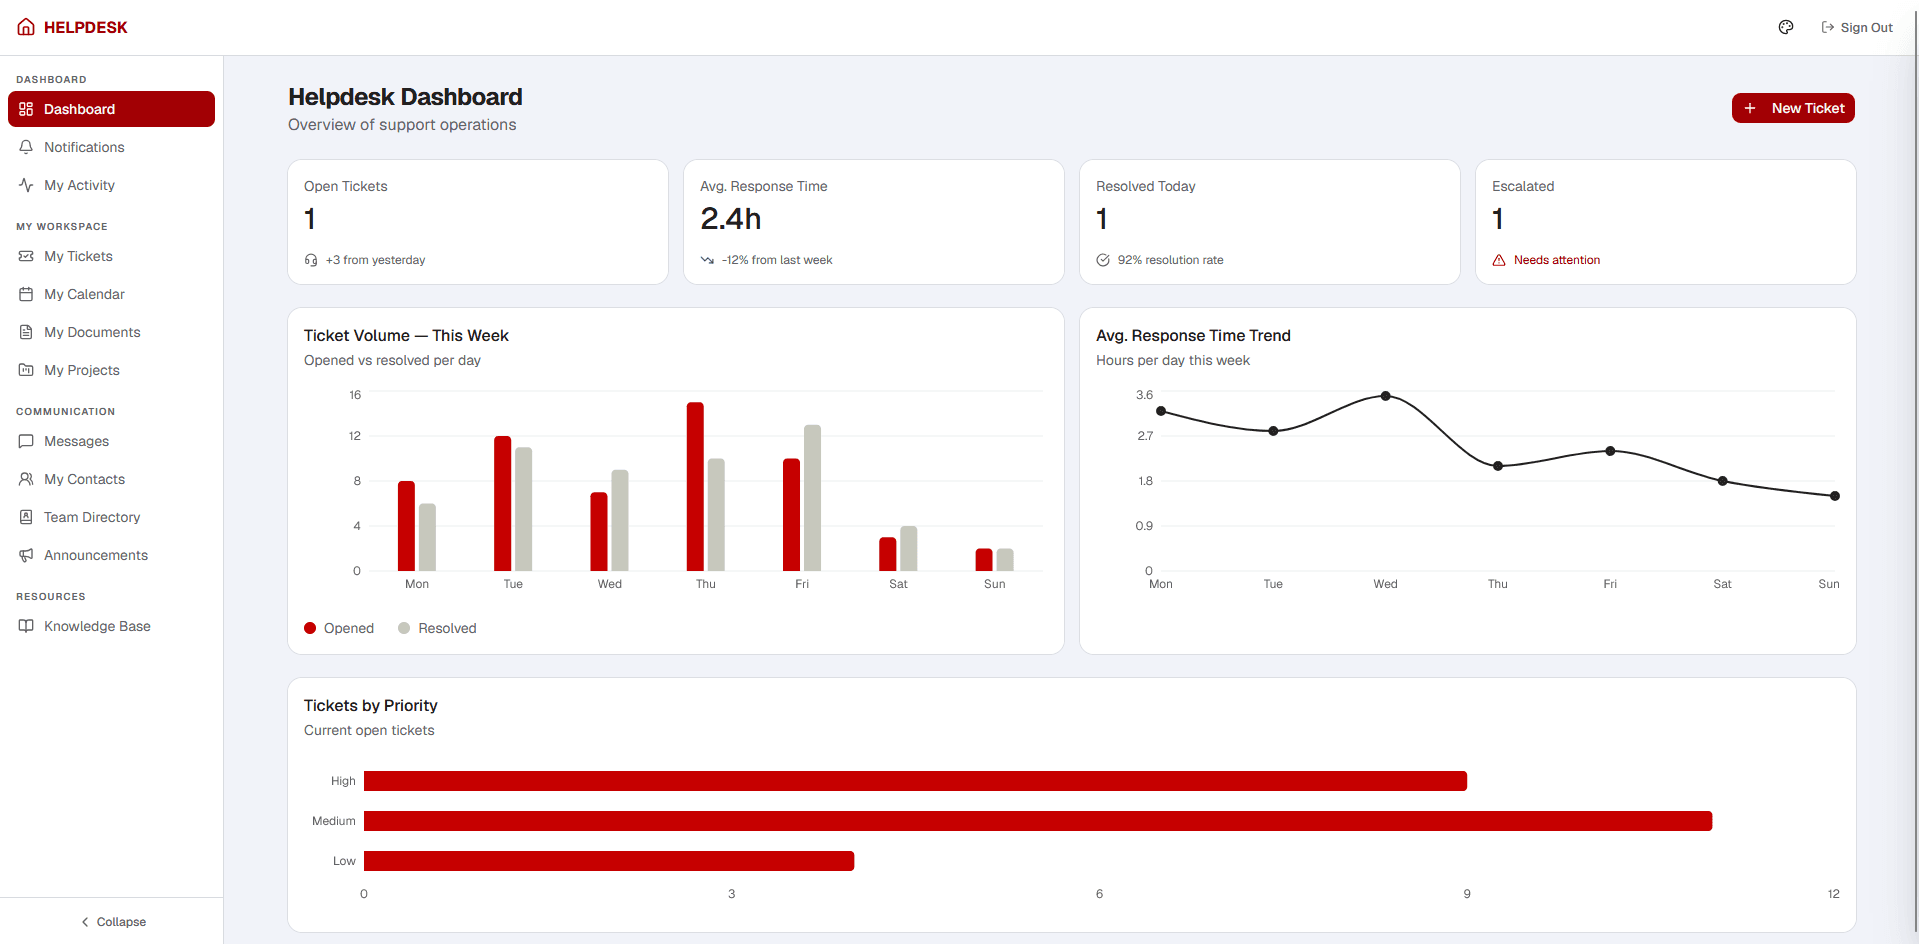Click the Medium priority bar

point(1038,821)
